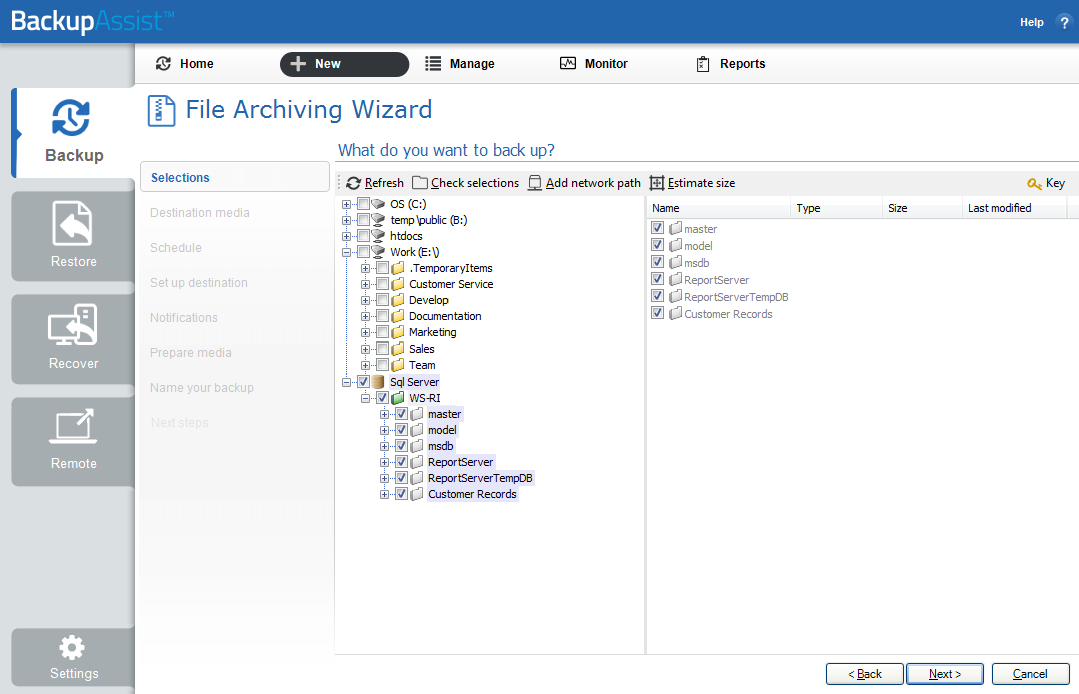Viewport: 1079px width, 694px height.
Task: Collapse the Work (E:\) tree node
Action: tap(346, 252)
